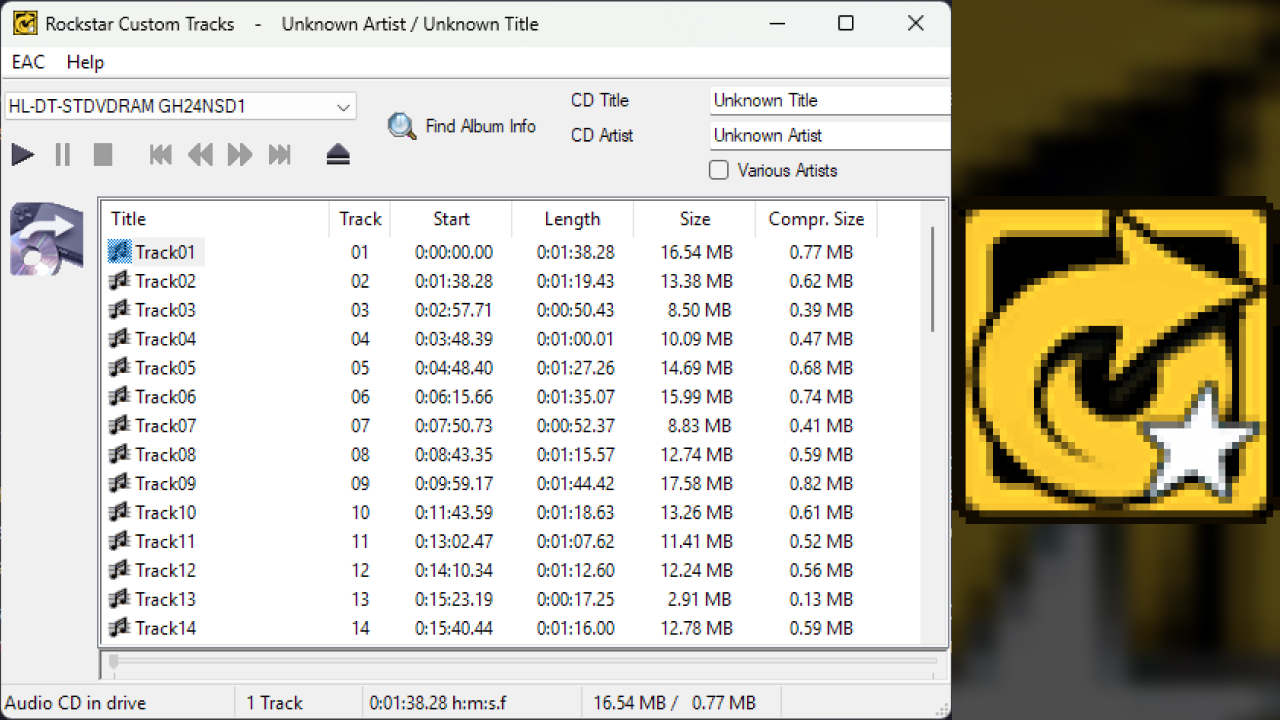
Task: Click the CD Title input field
Action: [x=830, y=100]
